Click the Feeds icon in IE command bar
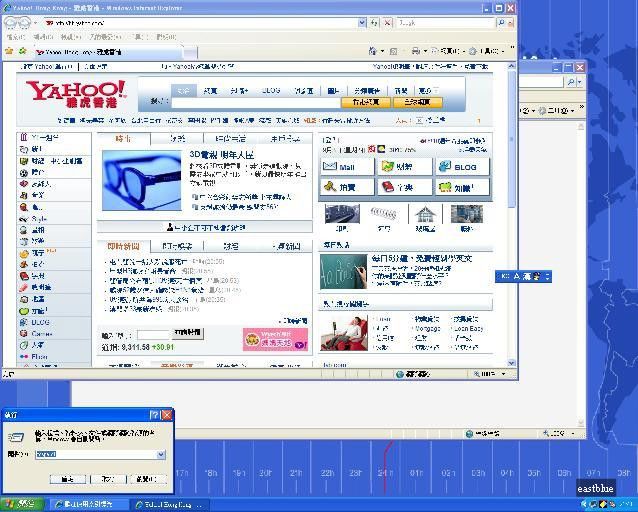Image resolution: width=638 pixels, height=512 pixels. [393, 51]
